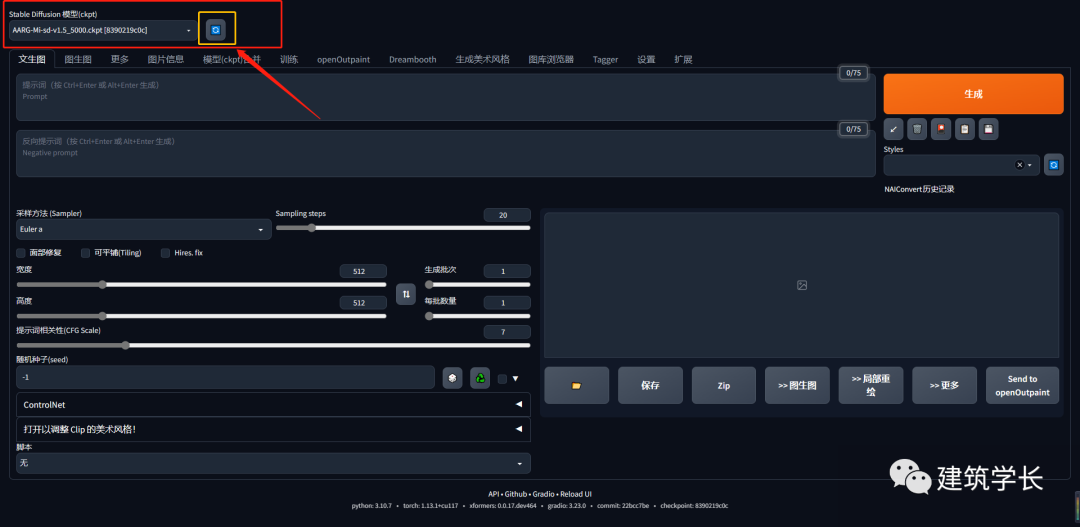Clear the Styles selection with the X

[1019, 165]
